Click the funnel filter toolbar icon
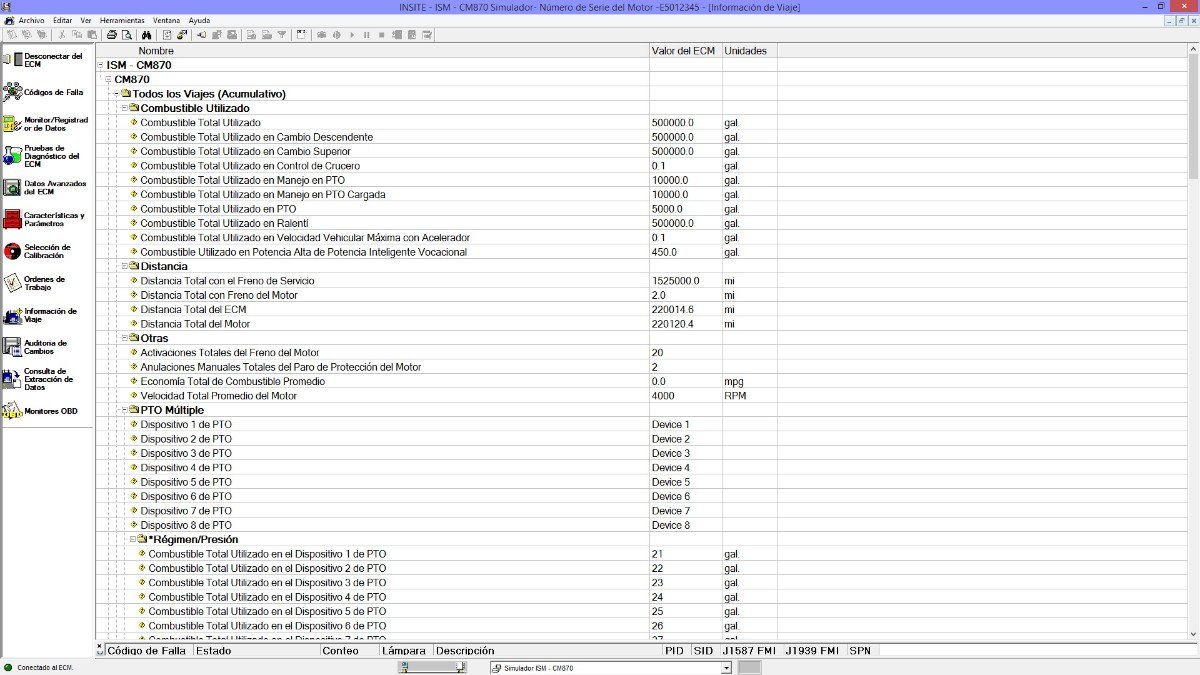The width and height of the screenshot is (1200, 675). 282,35
